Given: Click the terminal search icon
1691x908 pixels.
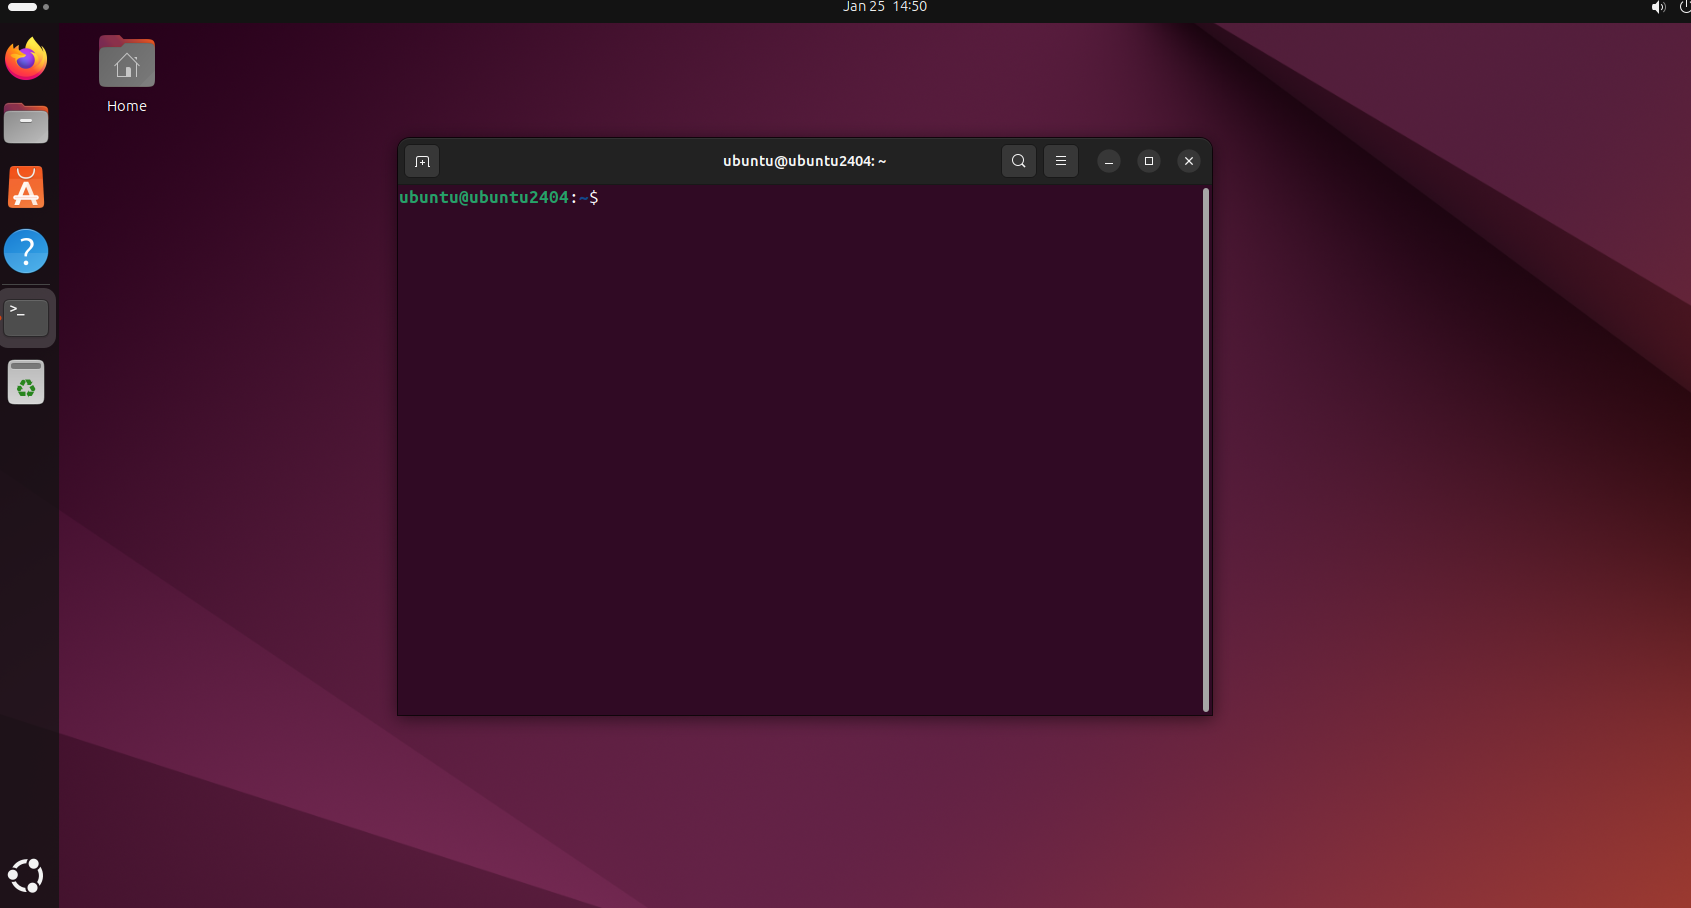Looking at the screenshot, I should pos(1018,161).
